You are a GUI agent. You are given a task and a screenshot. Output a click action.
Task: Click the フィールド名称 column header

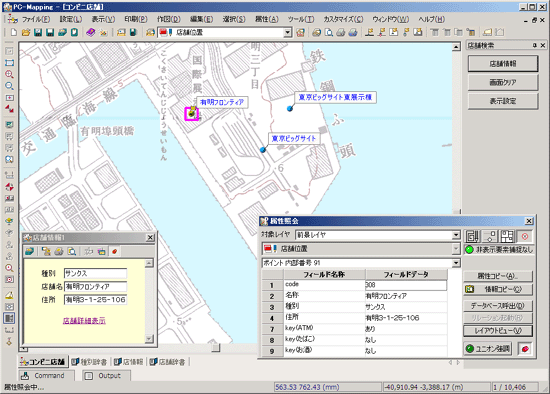click(x=324, y=274)
